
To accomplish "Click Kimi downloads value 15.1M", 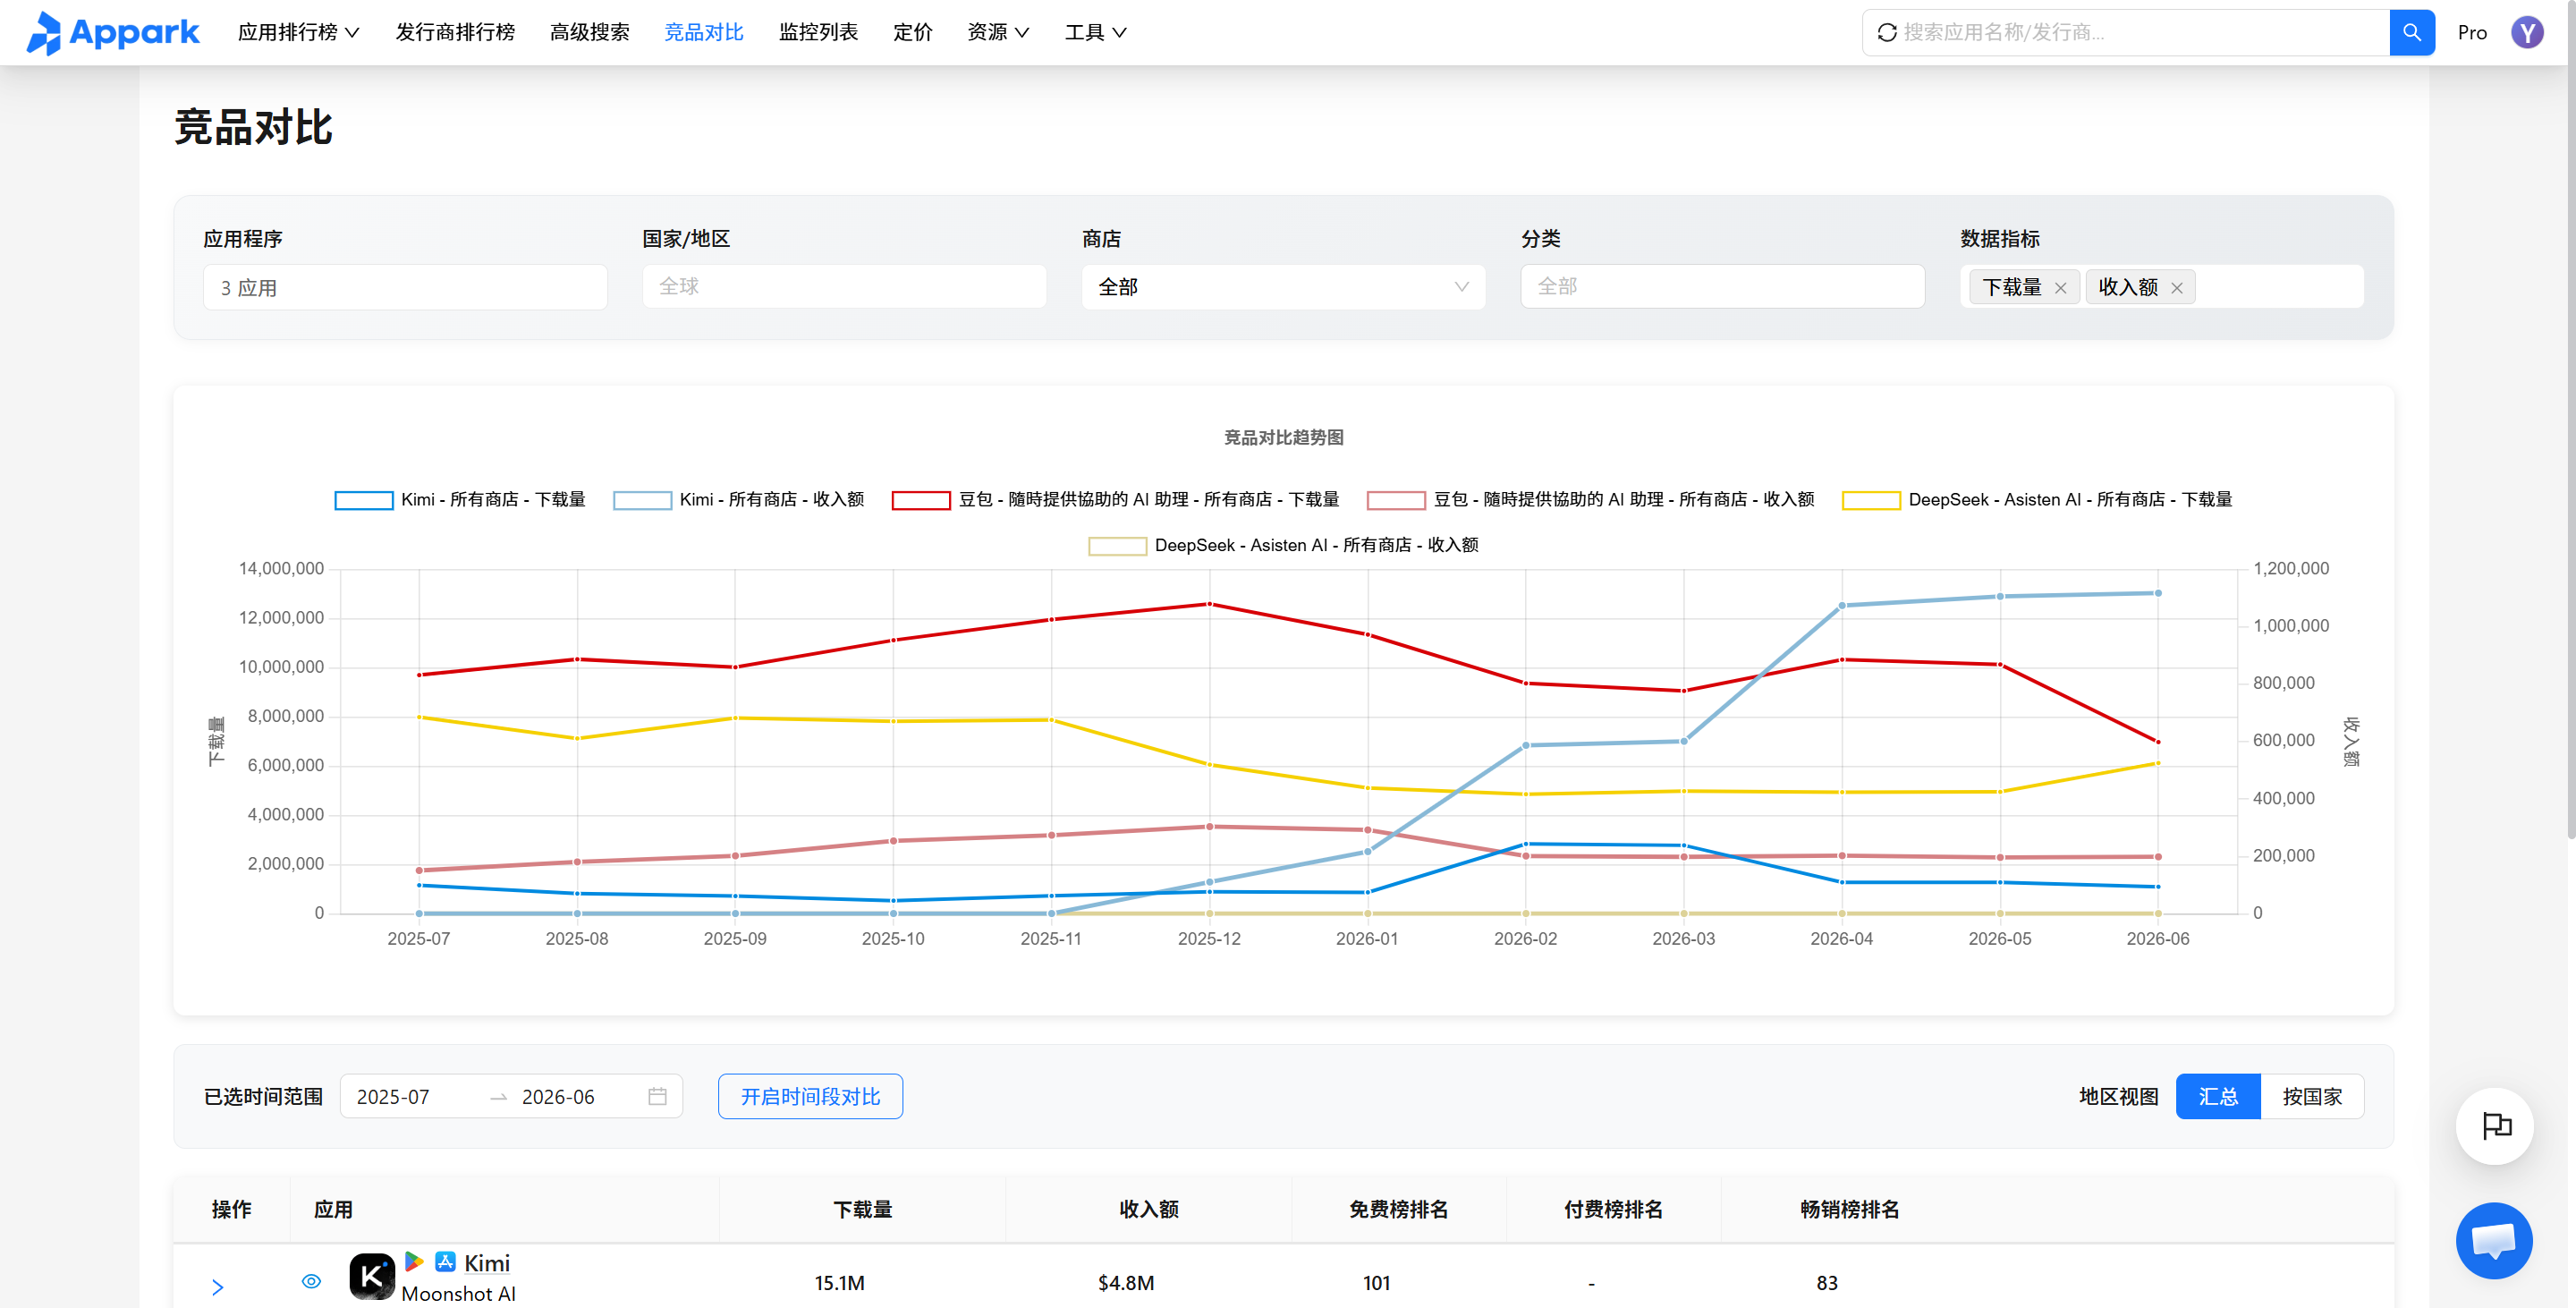I will 839,1282.
